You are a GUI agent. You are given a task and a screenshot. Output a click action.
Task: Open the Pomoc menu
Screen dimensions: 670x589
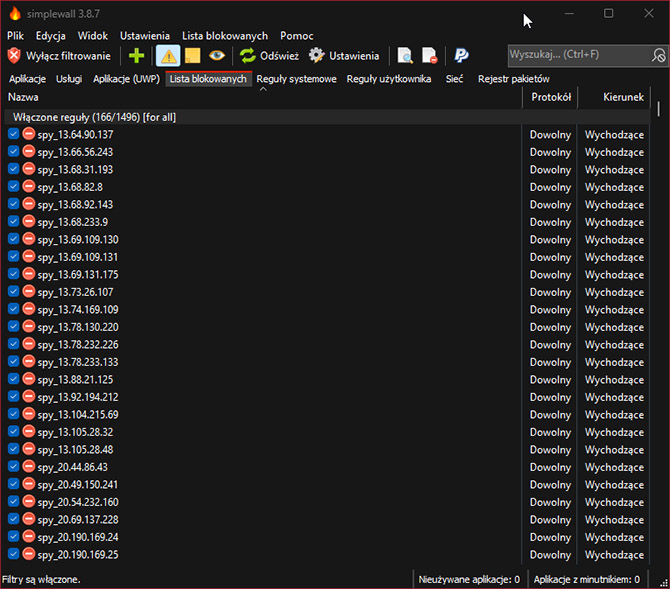pos(297,36)
